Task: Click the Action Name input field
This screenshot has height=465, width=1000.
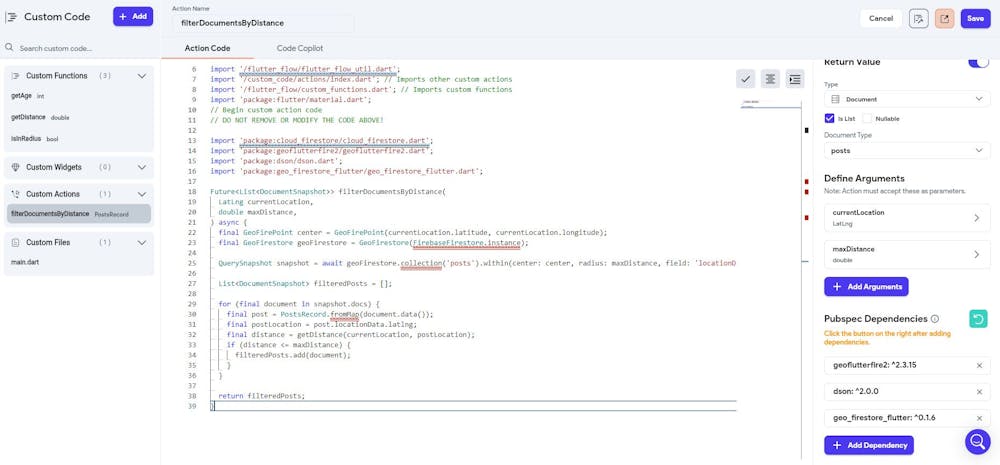Action: pos(263,23)
